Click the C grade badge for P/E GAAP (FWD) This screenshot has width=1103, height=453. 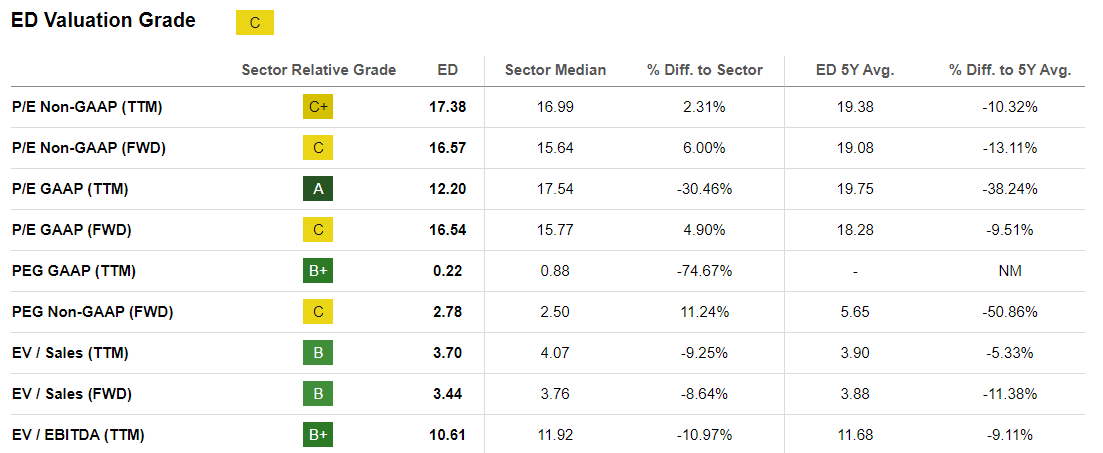point(318,229)
